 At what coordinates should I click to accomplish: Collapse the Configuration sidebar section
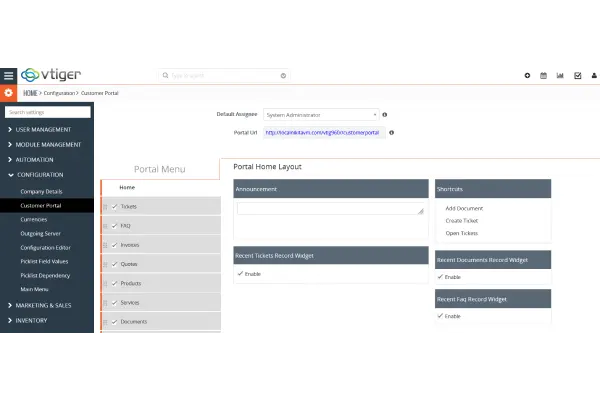(40, 175)
